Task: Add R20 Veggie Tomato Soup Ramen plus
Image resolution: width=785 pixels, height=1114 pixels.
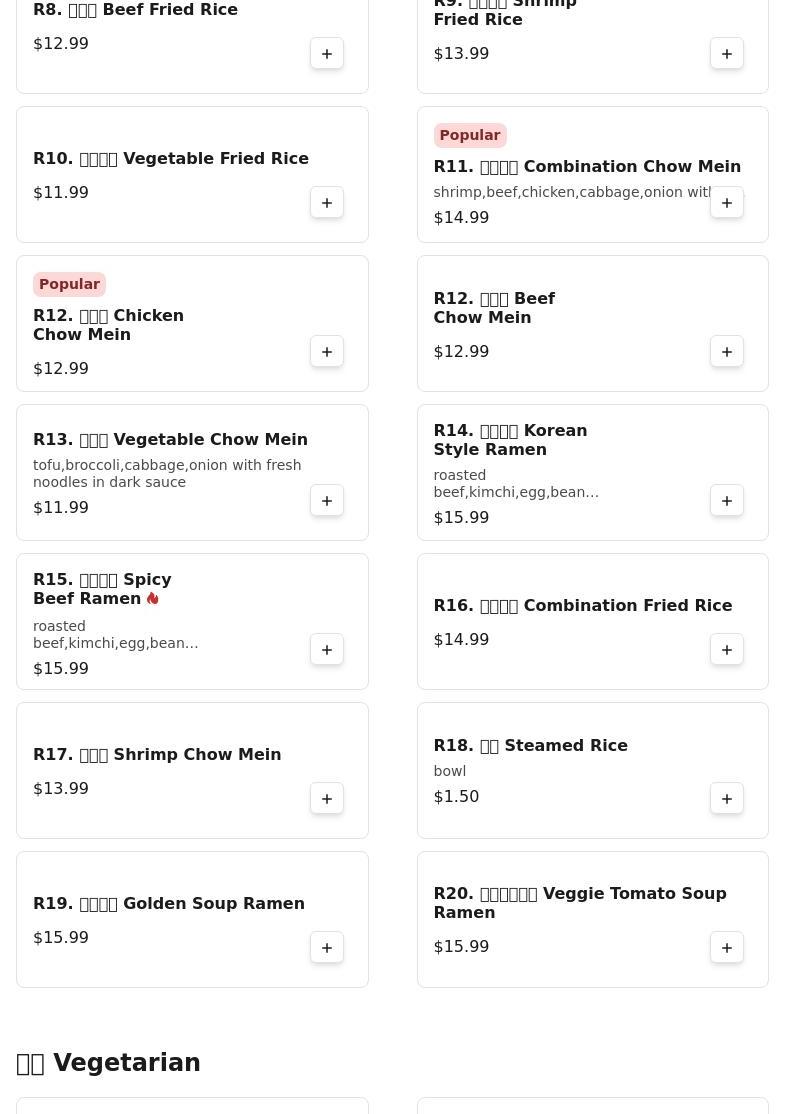Action: point(727,948)
